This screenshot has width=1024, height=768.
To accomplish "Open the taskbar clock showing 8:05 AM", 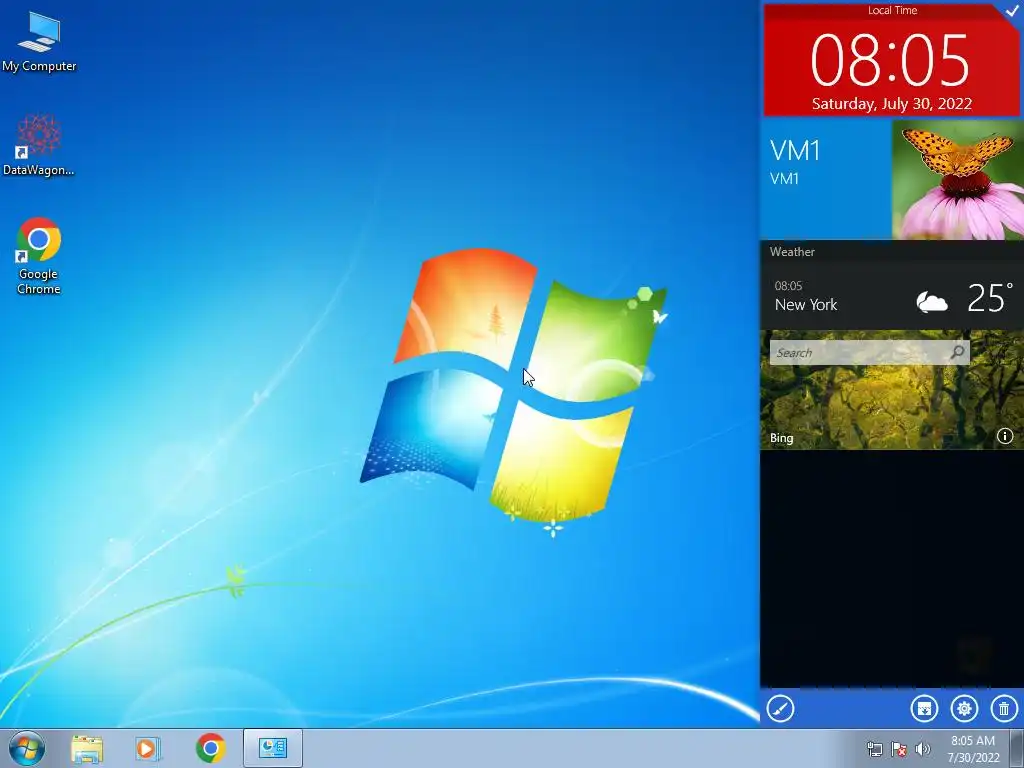I will point(973,749).
